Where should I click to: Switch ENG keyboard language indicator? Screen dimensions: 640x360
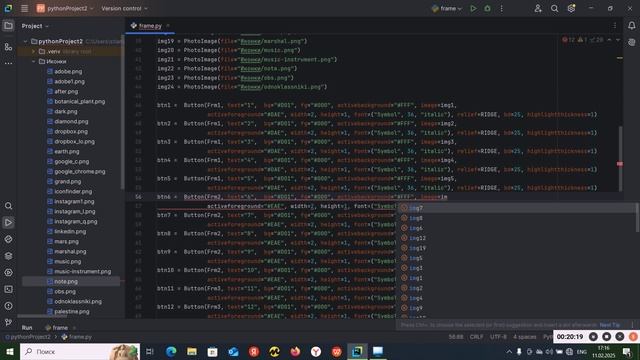582,351
